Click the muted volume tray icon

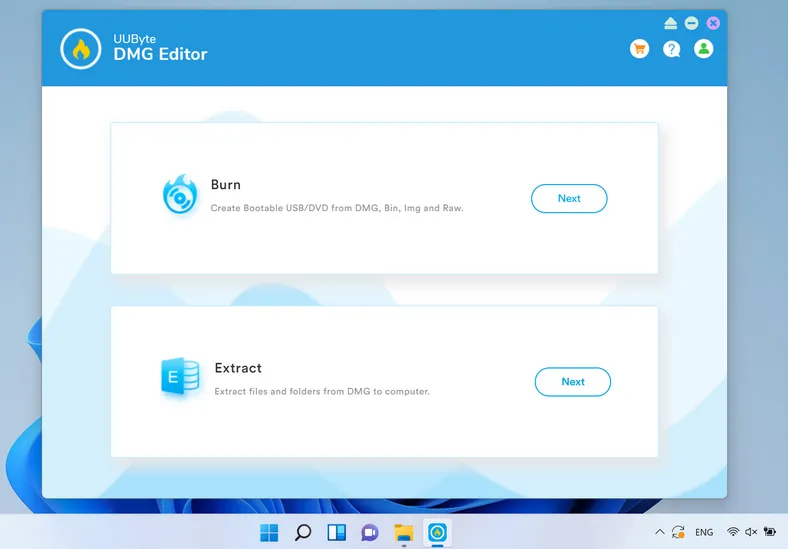[751, 532]
